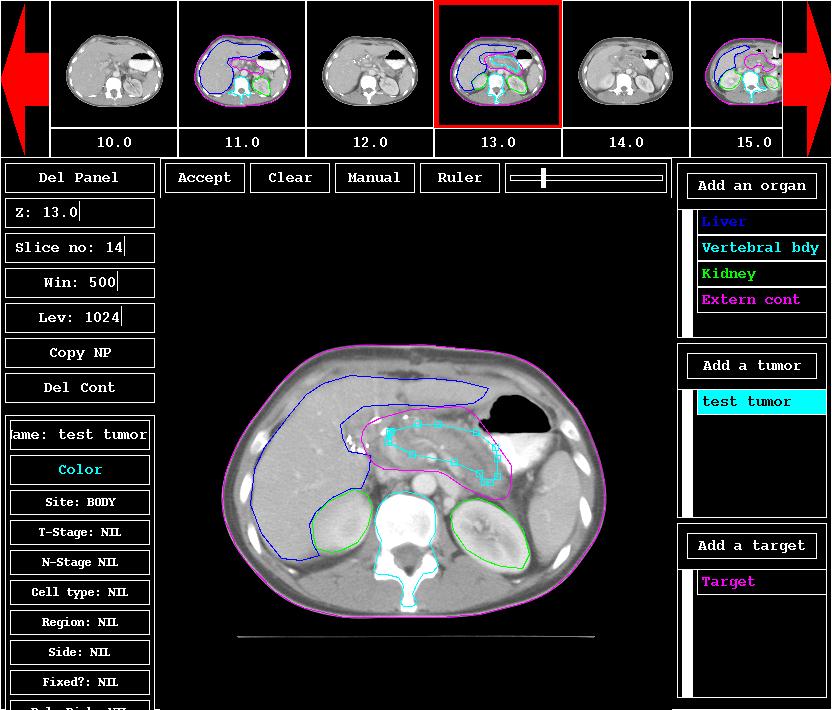Open the T-Stage selection menu

(x=80, y=533)
